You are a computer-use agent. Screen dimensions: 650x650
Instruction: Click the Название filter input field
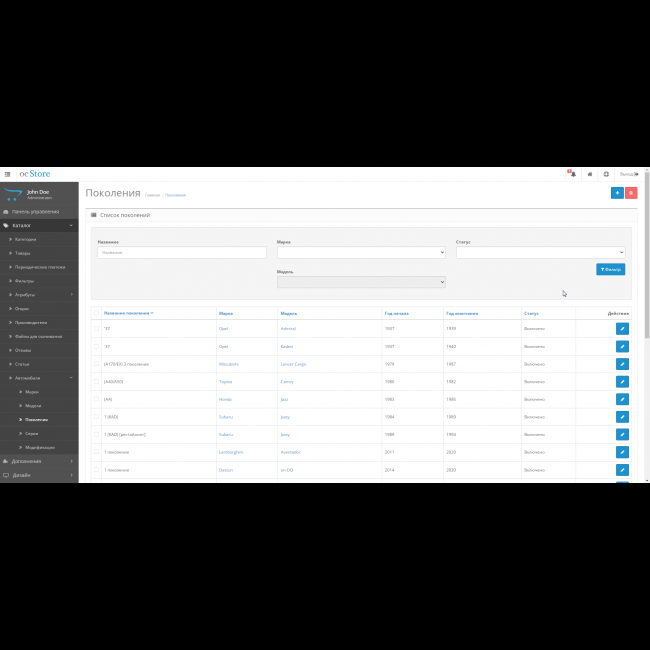(182, 252)
